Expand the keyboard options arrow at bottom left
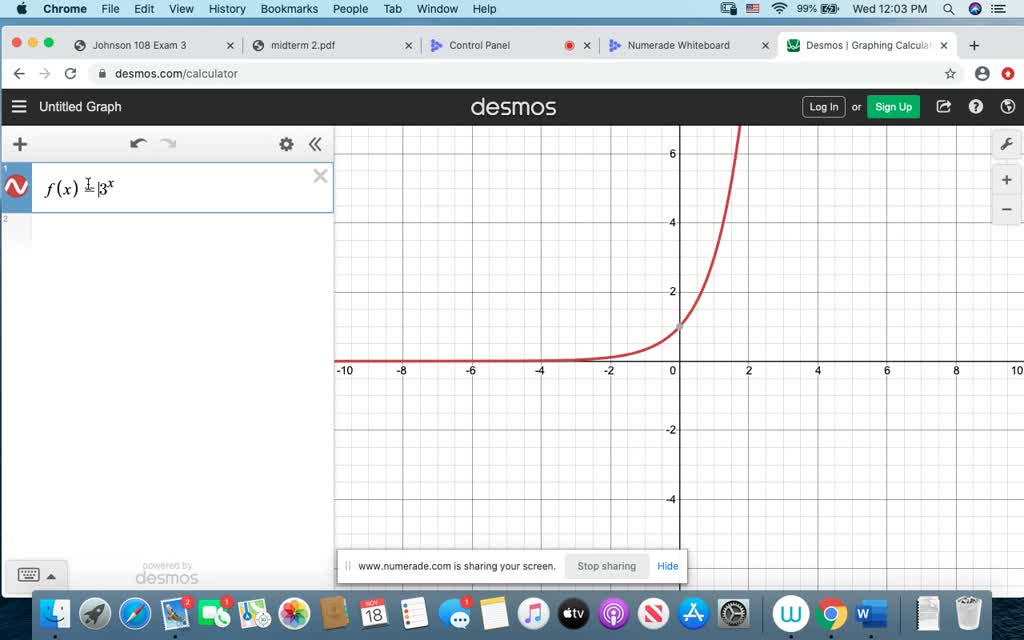 tap(52, 575)
